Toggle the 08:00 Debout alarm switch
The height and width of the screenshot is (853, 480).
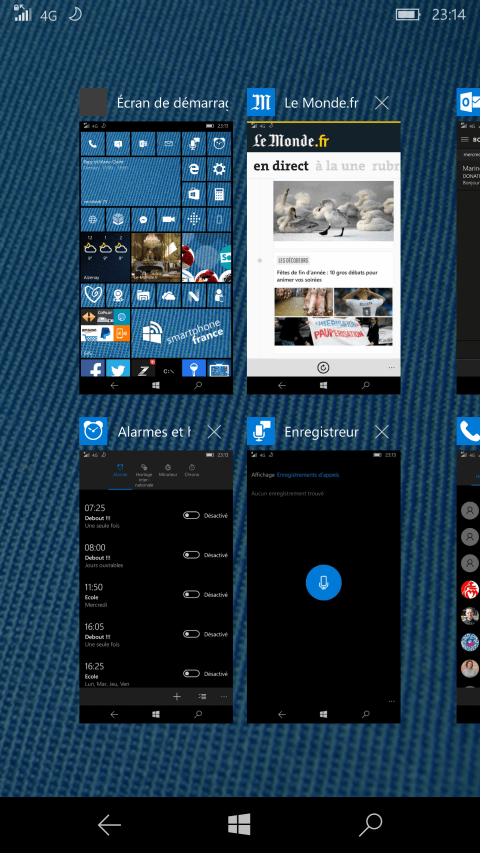click(x=192, y=555)
